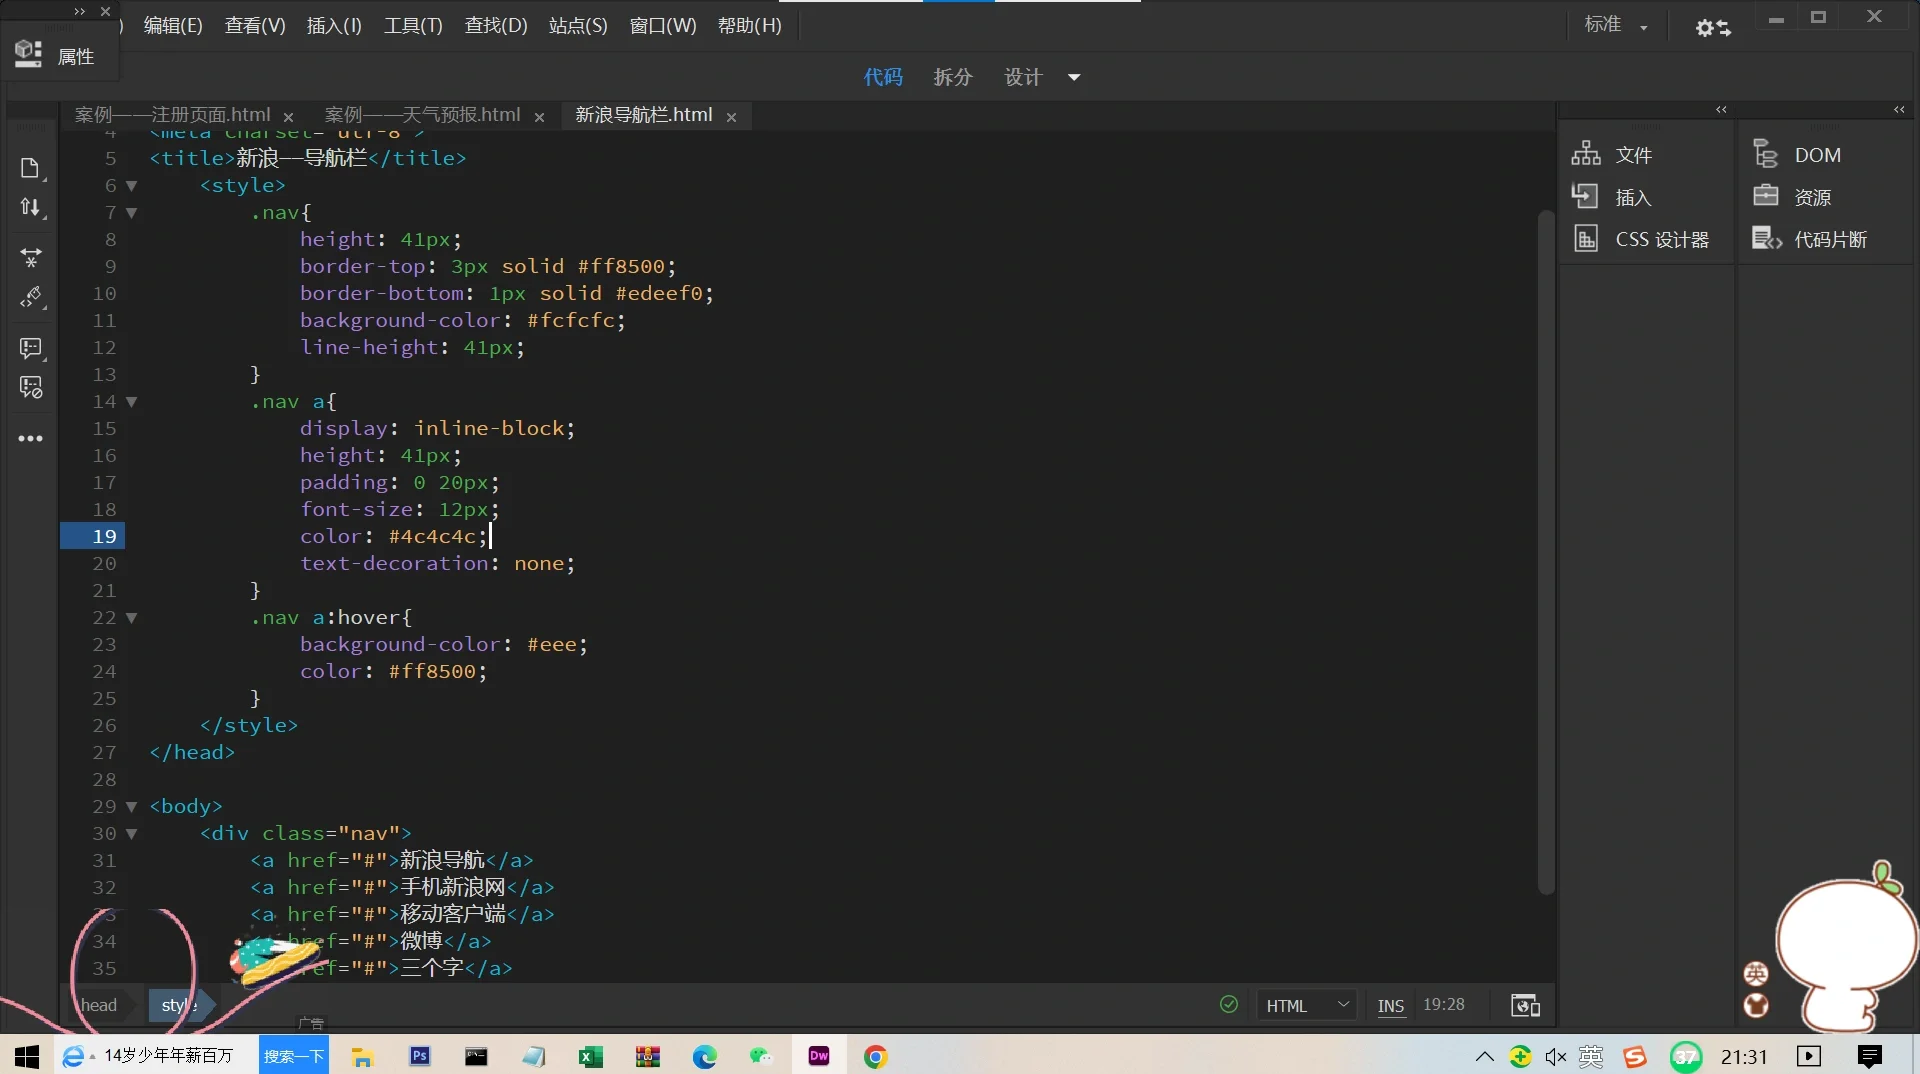
Task: Switch to 拆分 (Split) view
Action: [x=951, y=77]
